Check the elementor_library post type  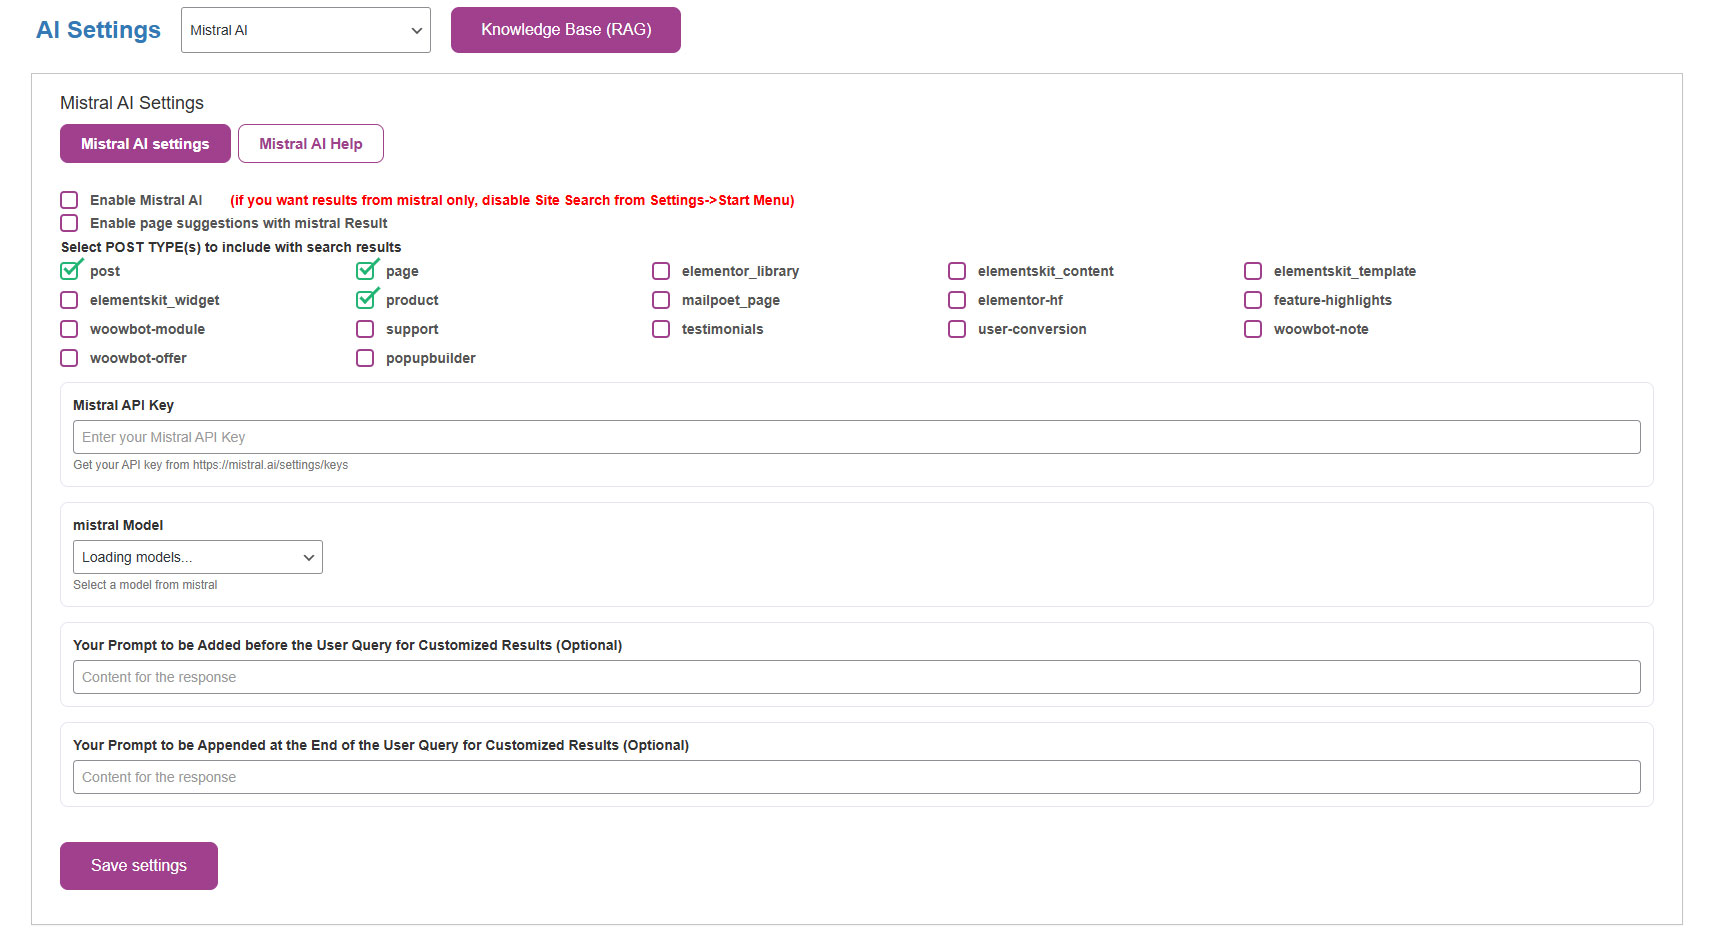click(x=661, y=271)
